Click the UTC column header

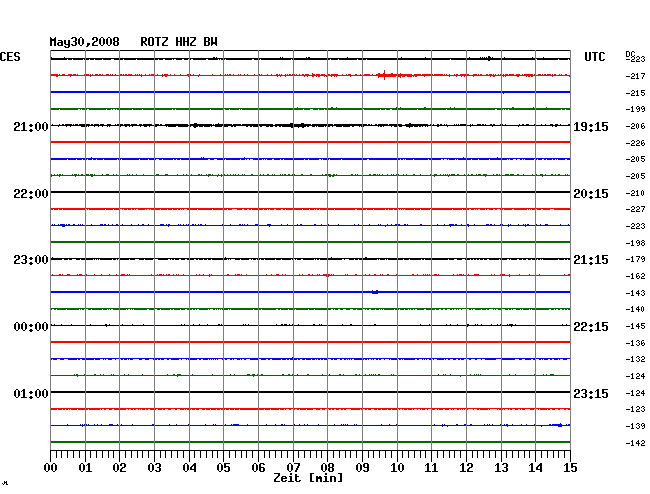pyautogui.click(x=594, y=57)
